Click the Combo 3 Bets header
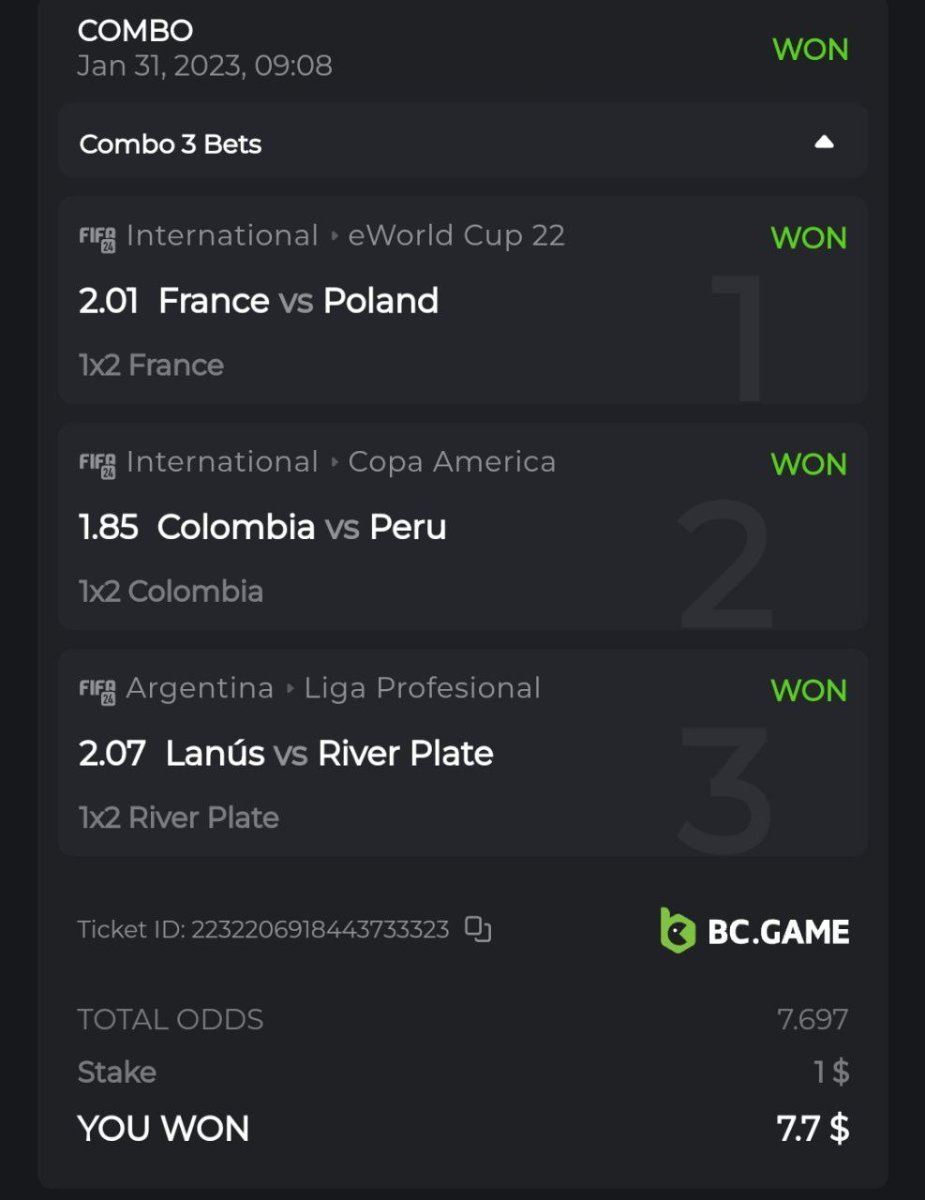 171,144
